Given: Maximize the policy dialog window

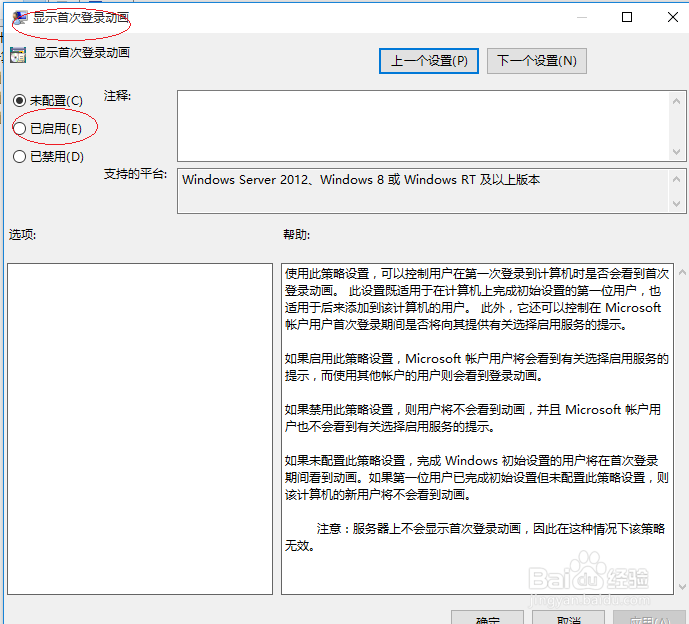Looking at the screenshot, I should tap(627, 17).
